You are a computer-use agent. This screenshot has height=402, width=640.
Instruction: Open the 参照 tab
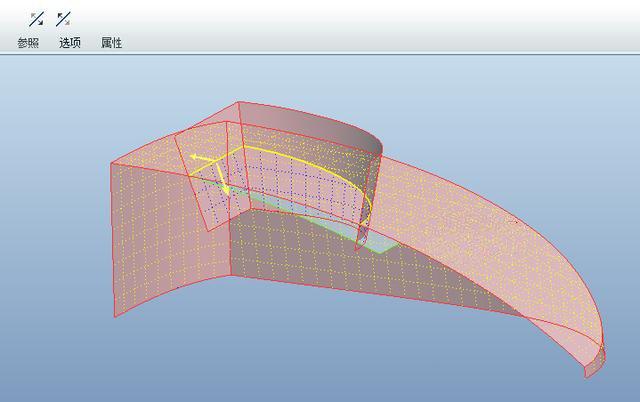click(28, 42)
